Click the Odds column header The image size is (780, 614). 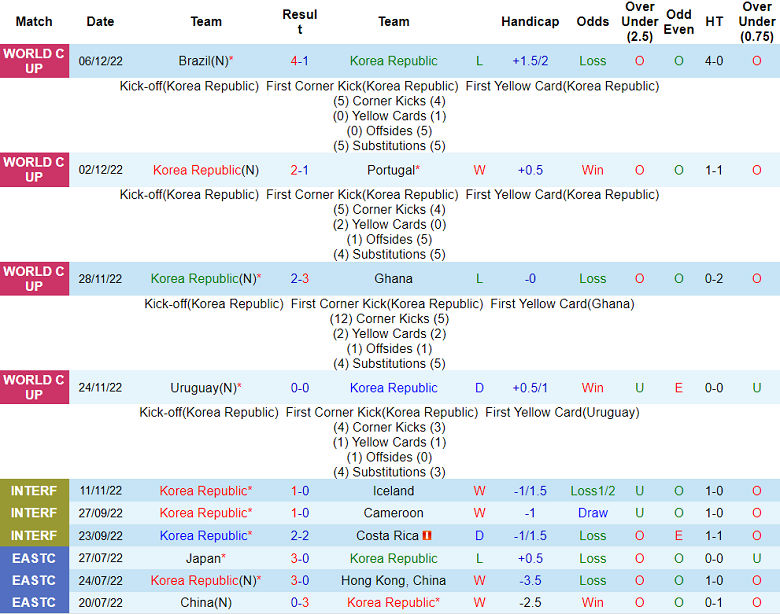coord(593,22)
